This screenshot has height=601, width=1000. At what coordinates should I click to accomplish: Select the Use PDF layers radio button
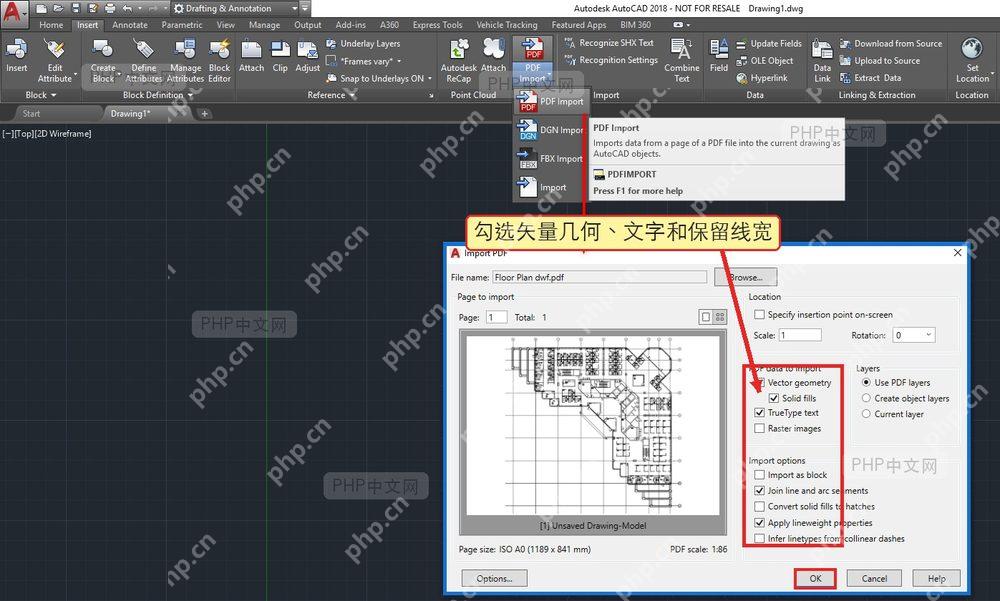tap(866, 382)
